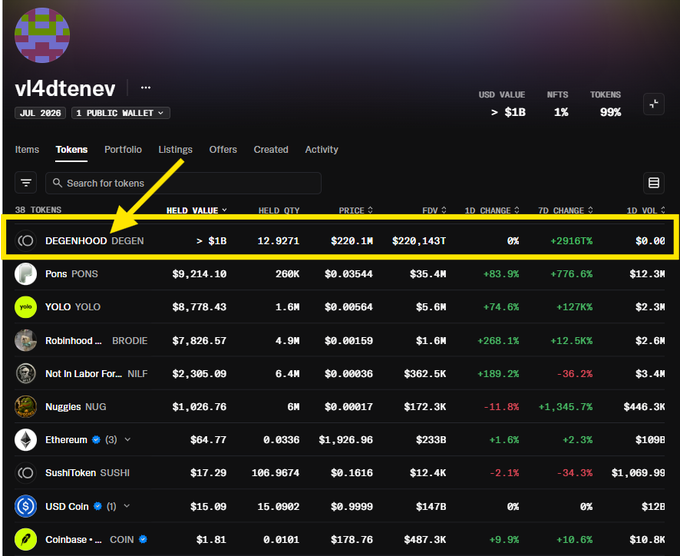Click the Nuggies token logo
Image resolution: width=680 pixels, height=556 pixels.
coord(26,407)
